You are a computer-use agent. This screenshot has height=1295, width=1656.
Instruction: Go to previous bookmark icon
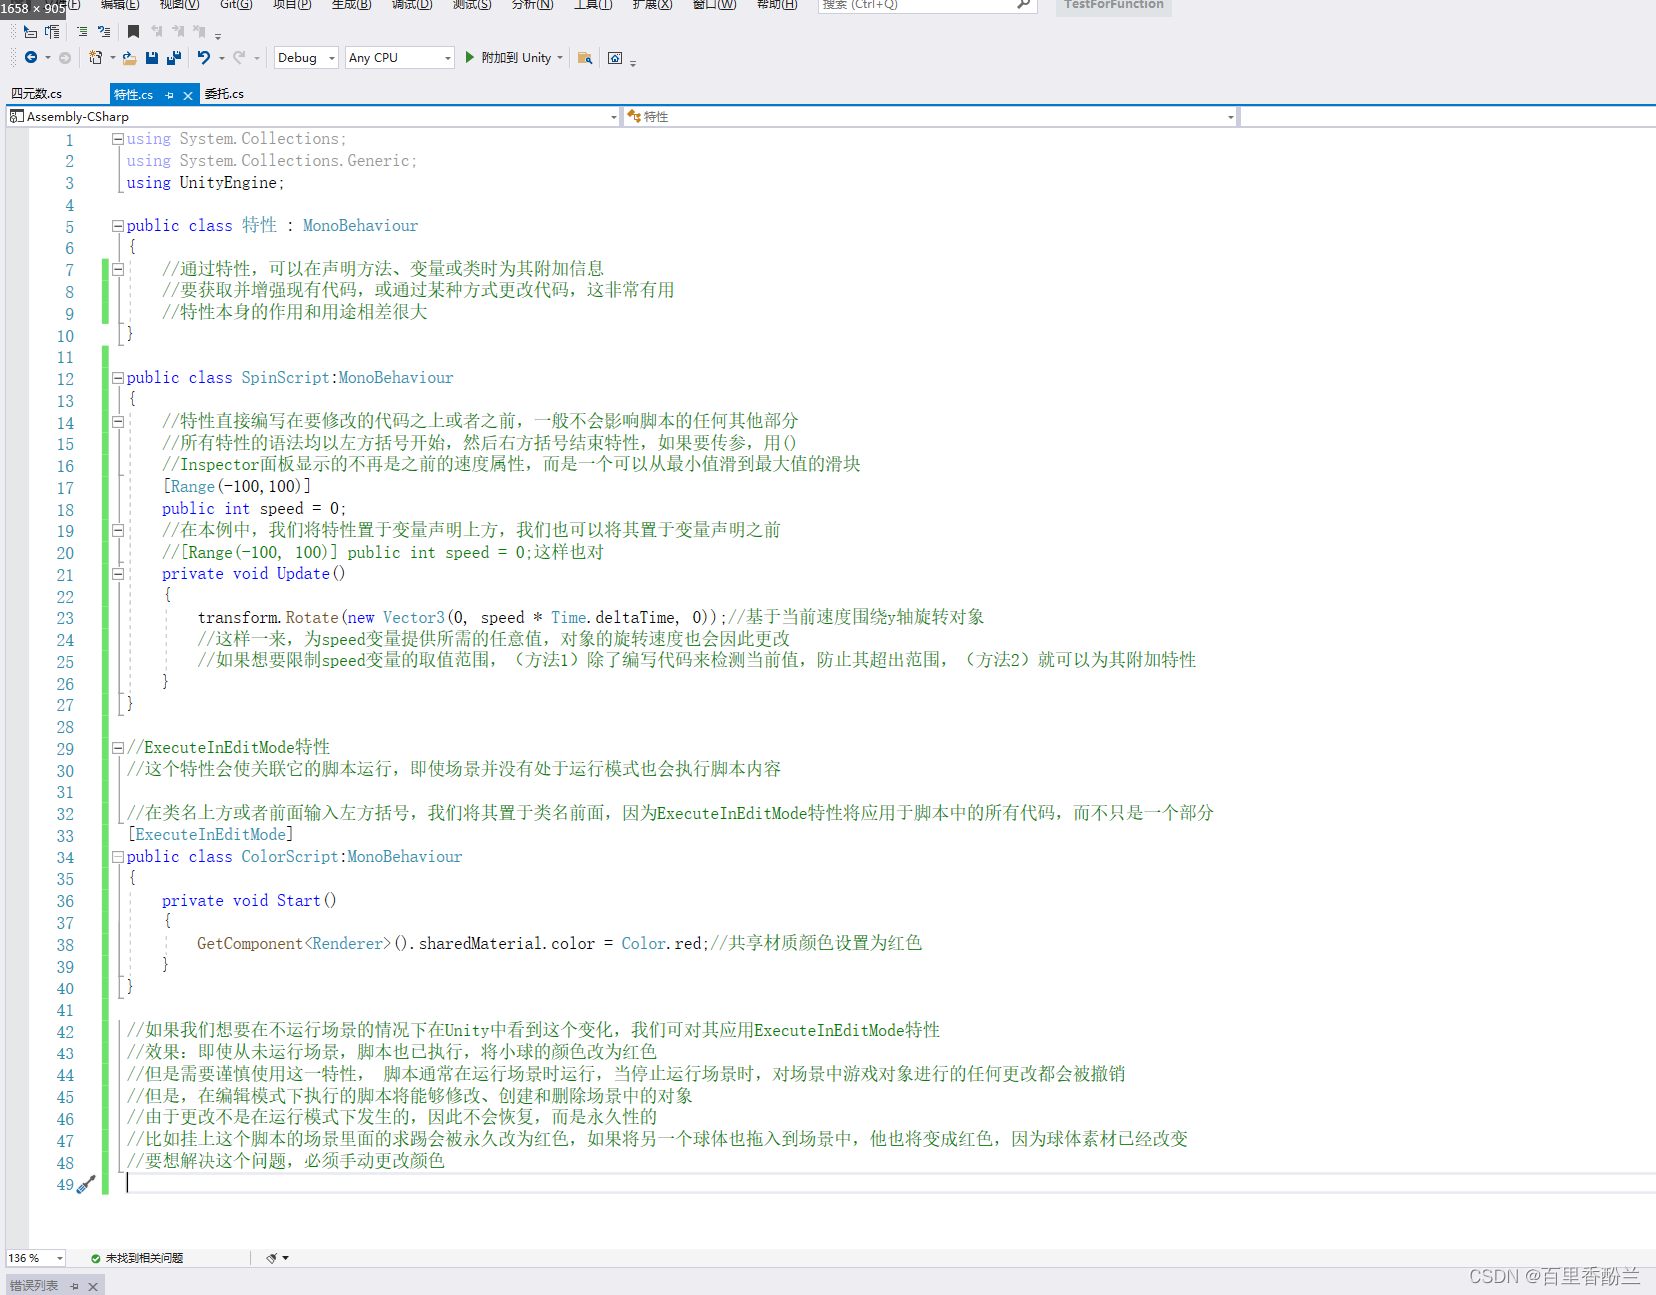coord(157,32)
